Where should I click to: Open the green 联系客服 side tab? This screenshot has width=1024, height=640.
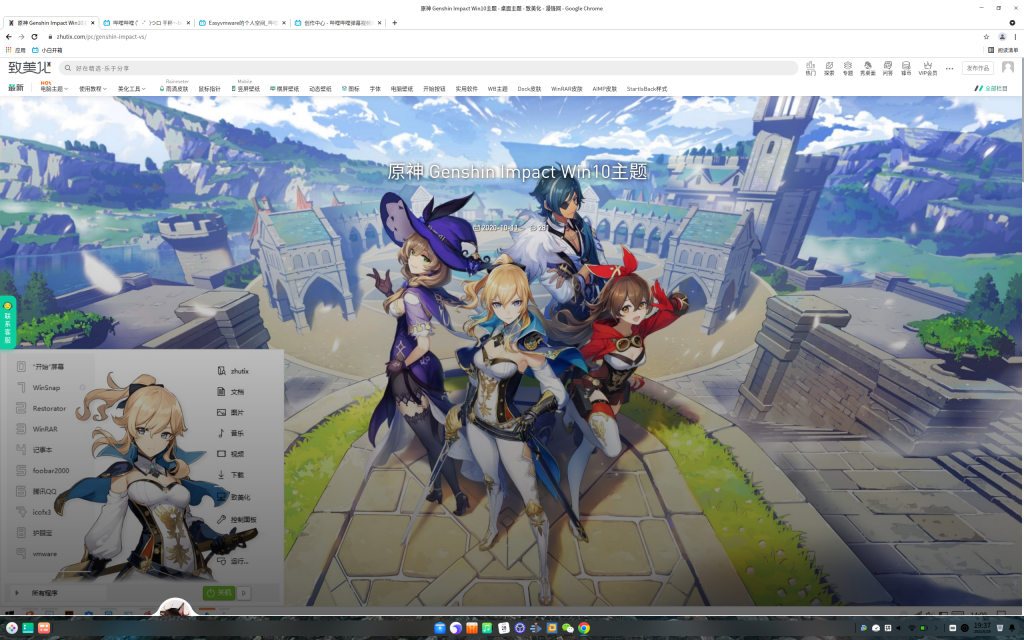[x=8, y=323]
